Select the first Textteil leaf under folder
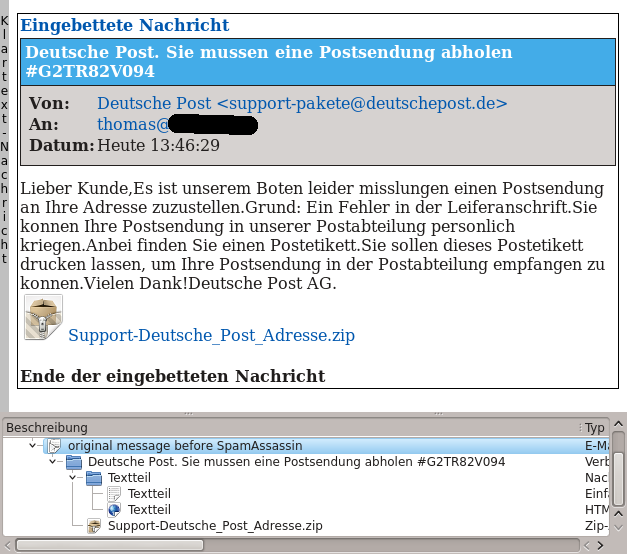627x554 pixels. tap(149, 494)
